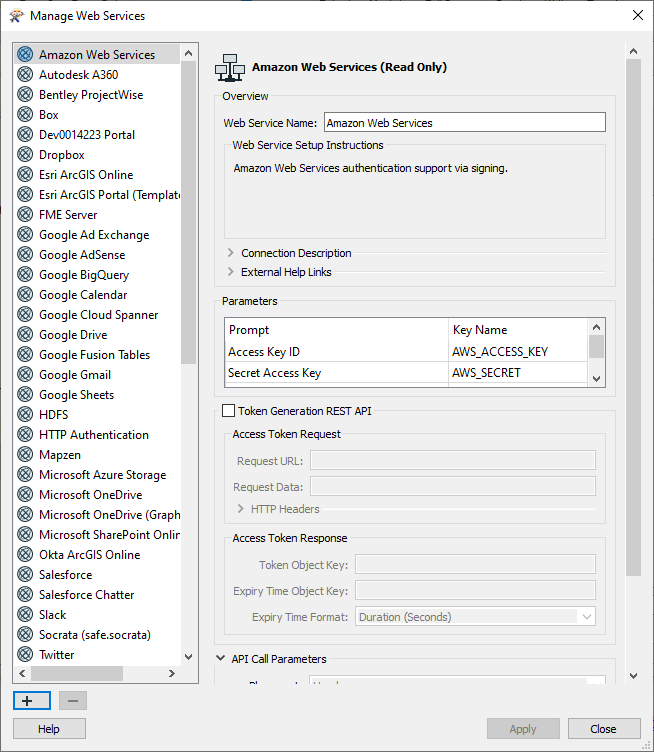Click the Web Service Name input field
This screenshot has height=752, width=654.
click(x=465, y=122)
